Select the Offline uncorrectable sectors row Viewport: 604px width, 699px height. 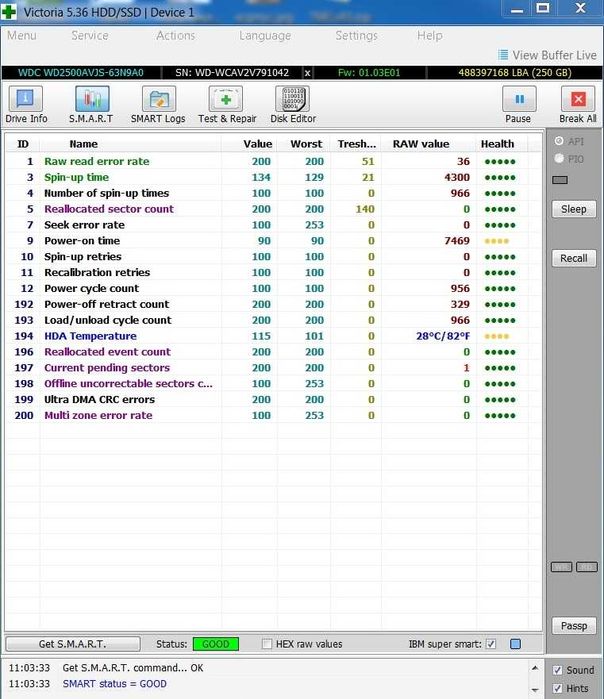point(274,384)
